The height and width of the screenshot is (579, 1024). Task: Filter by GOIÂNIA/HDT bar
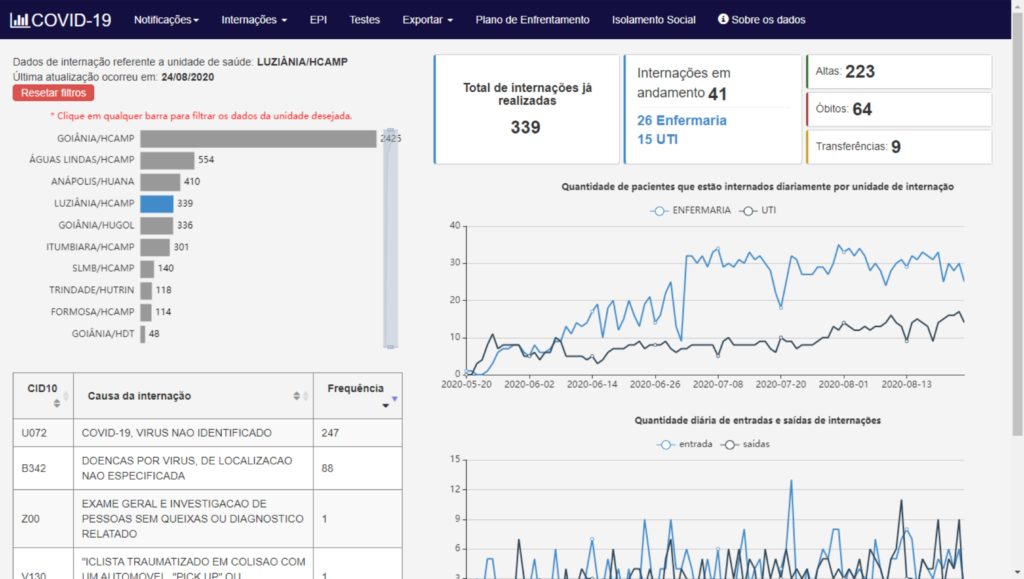point(142,334)
